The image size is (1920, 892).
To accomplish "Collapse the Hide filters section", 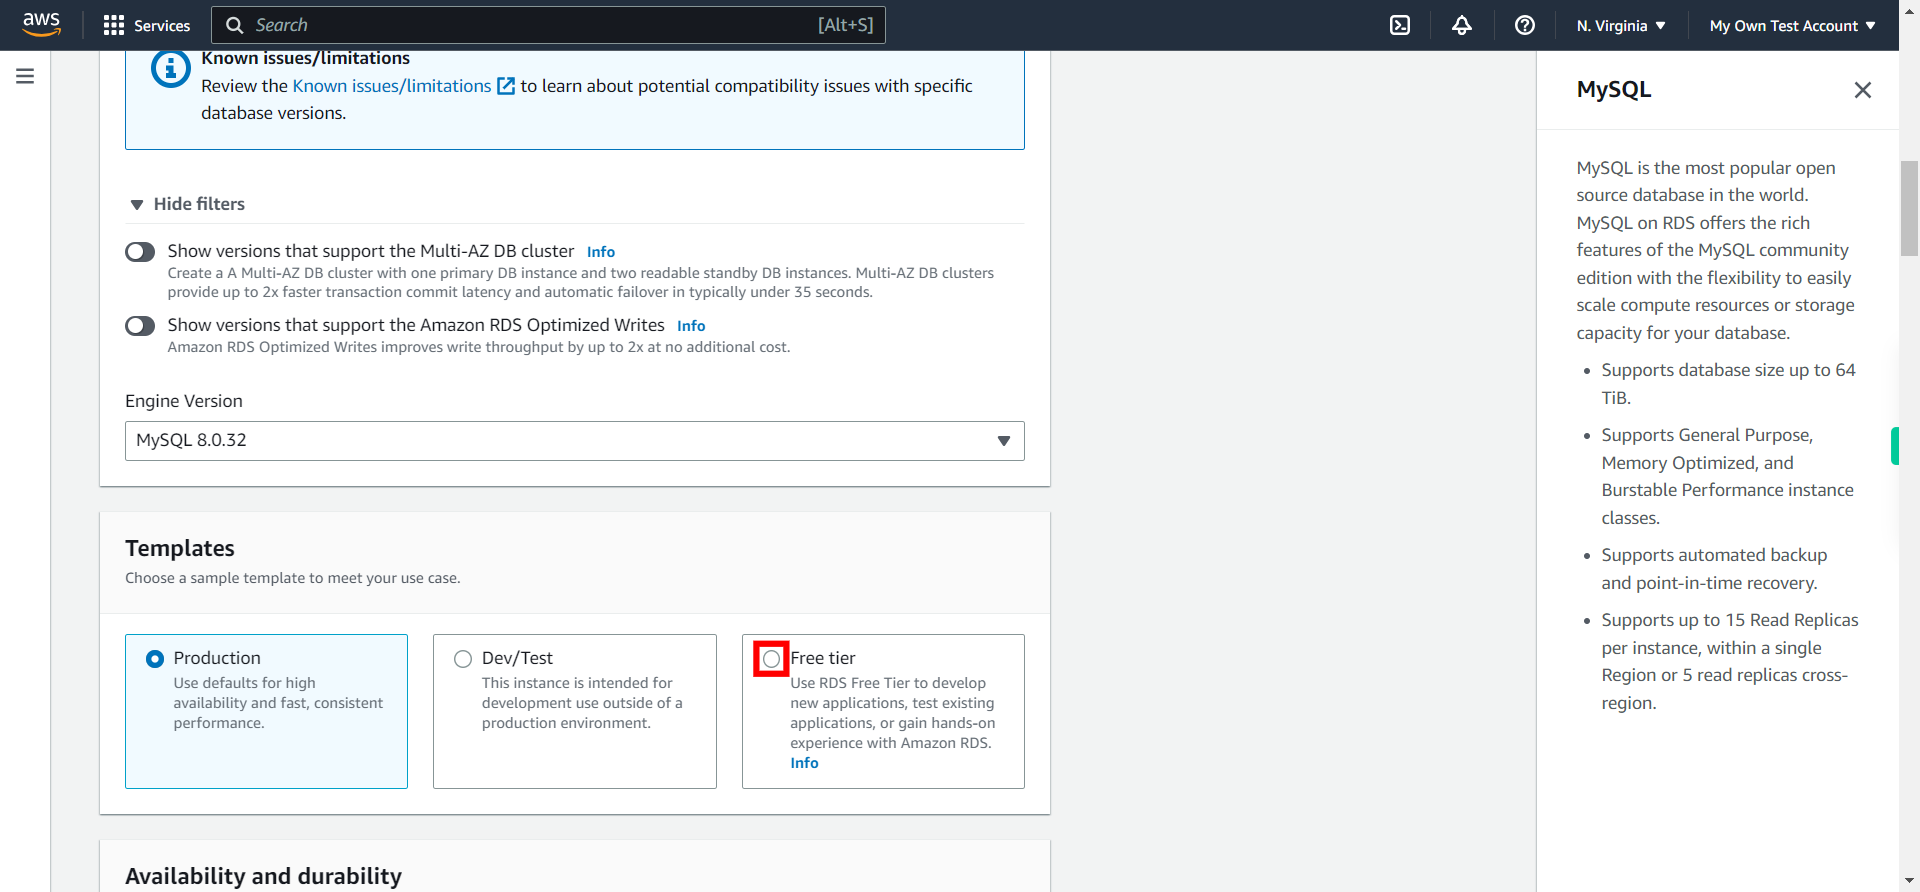I will coord(188,204).
